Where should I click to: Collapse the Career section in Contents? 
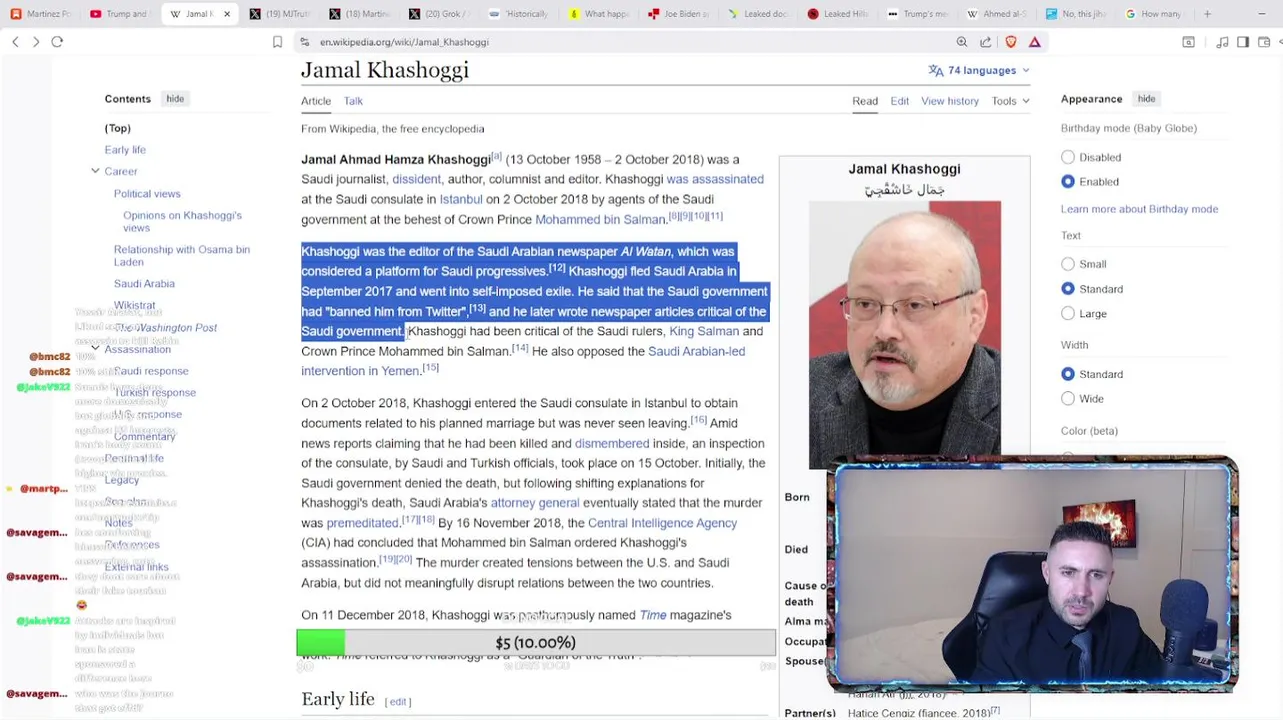[x=95, y=171]
